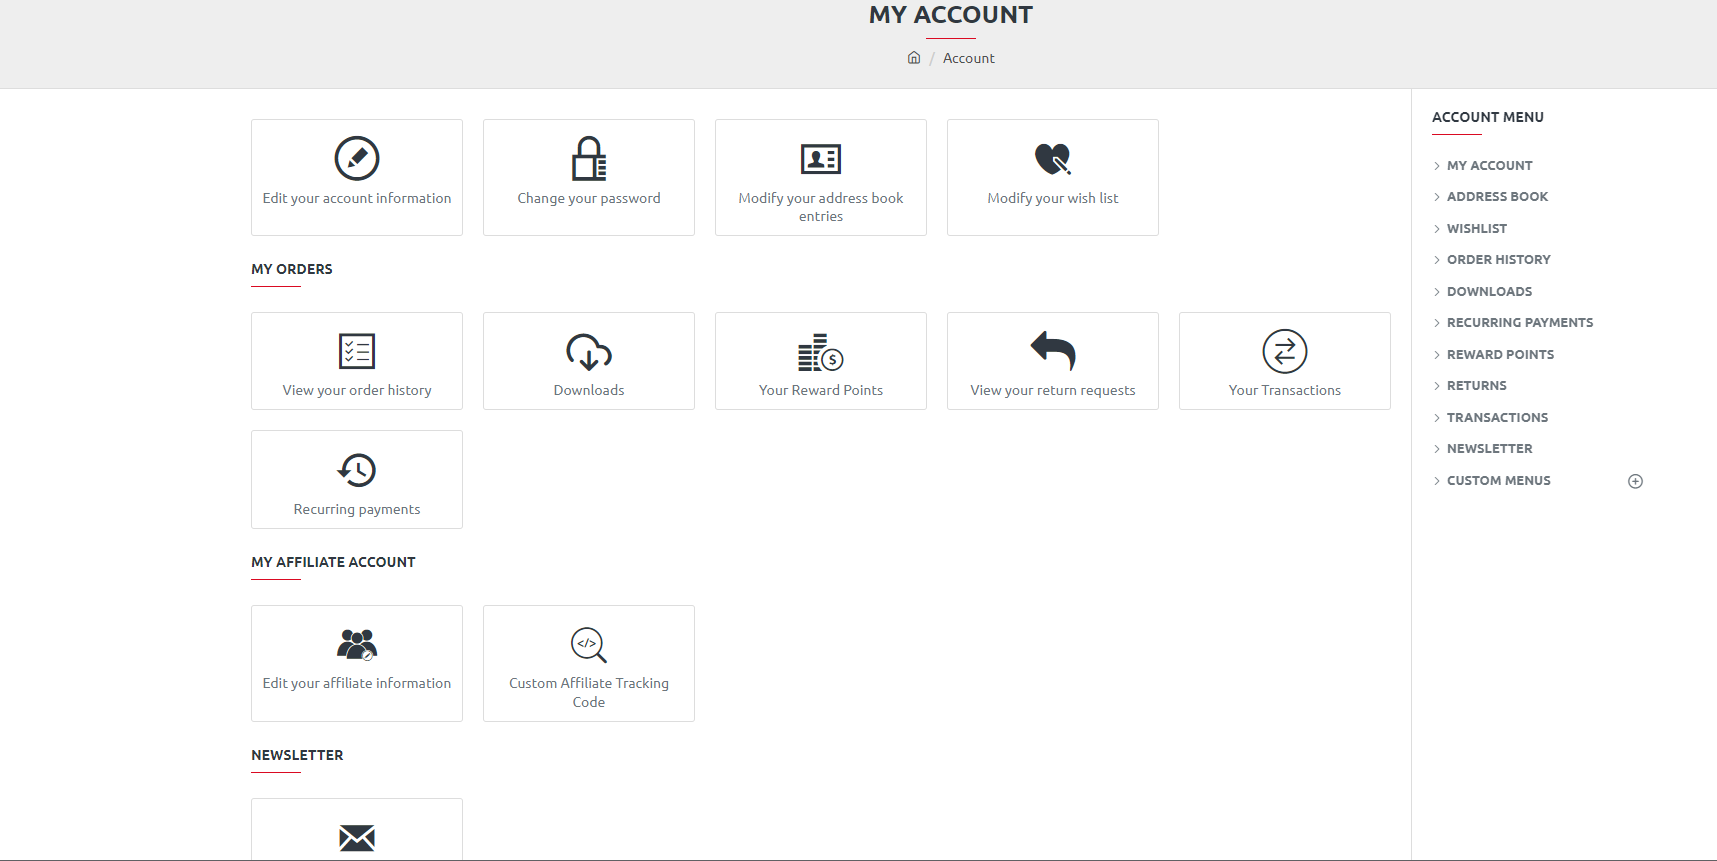
Task: Select Downloads in account menu
Action: pyautogui.click(x=1489, y=291)
